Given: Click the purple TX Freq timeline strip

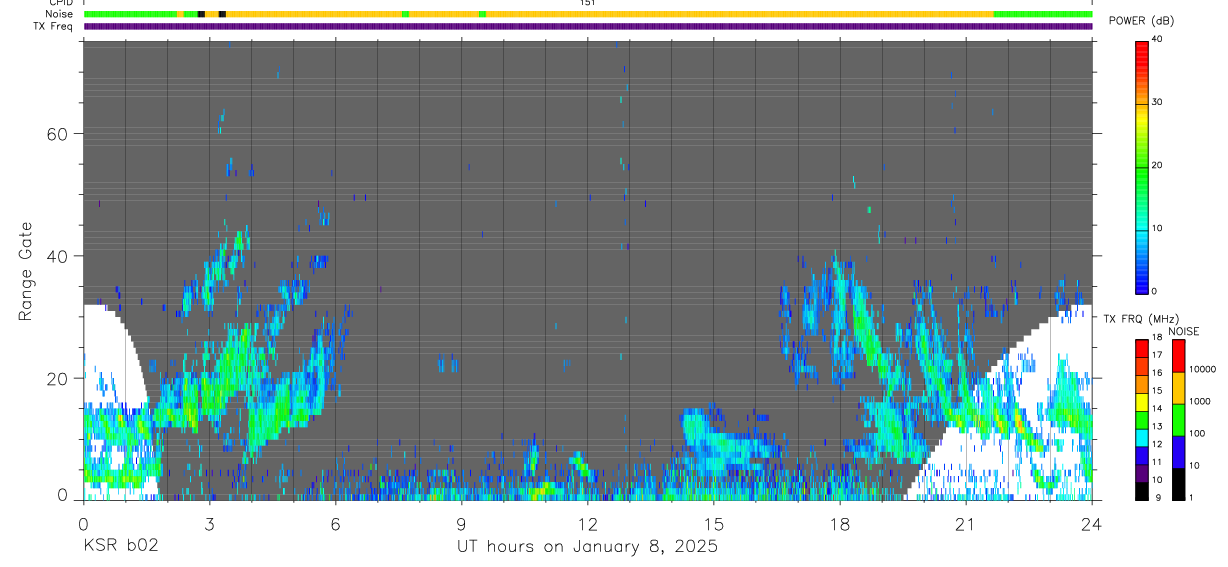Looking at the screenshot, I should tap(588, 26).
